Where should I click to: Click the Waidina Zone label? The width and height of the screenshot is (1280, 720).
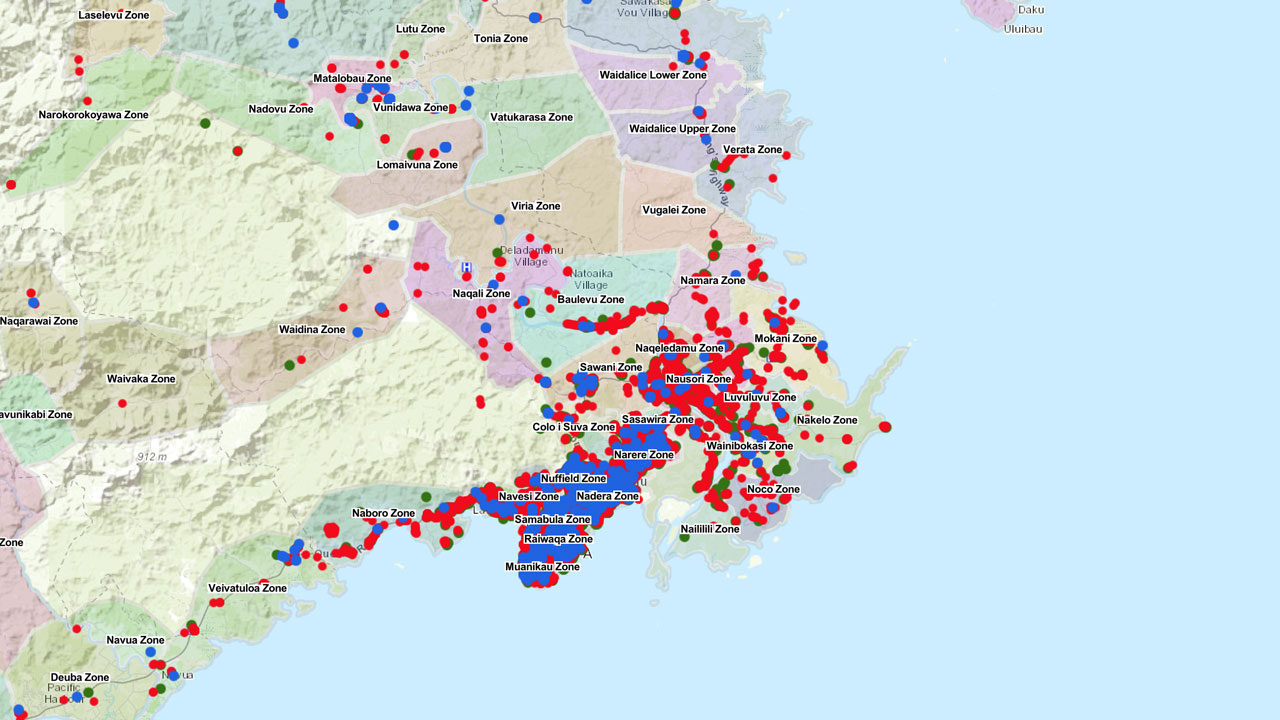tap(312, 330)
